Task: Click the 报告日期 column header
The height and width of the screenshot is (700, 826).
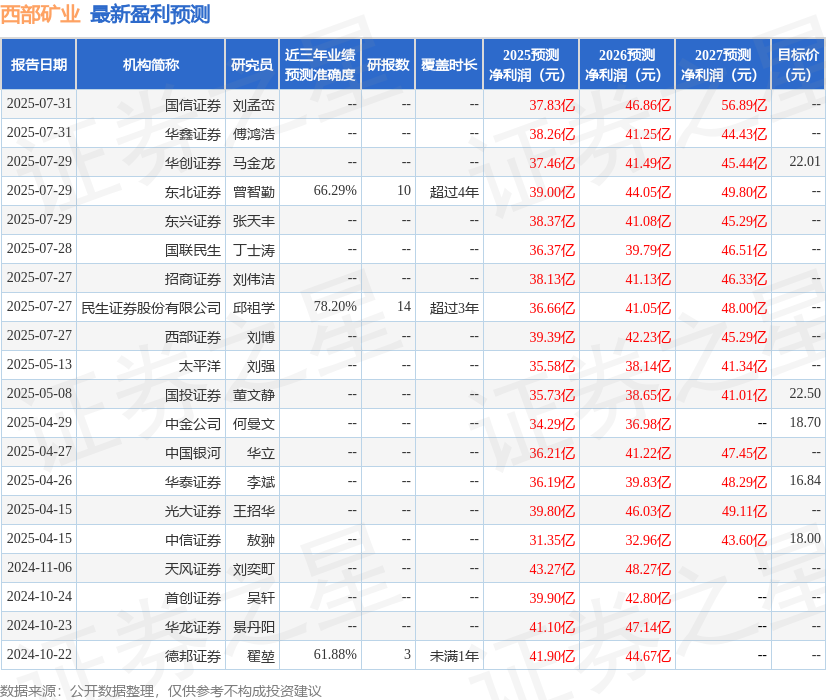Action: (39, 64)
